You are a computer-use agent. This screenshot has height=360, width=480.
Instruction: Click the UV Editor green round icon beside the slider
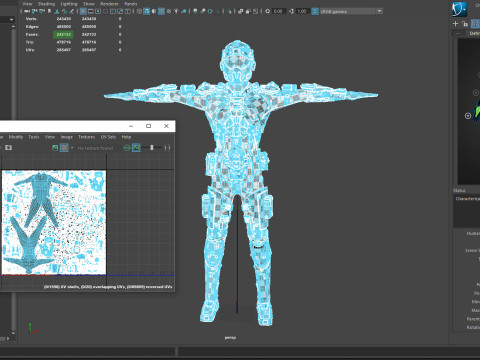coord(127,147)
